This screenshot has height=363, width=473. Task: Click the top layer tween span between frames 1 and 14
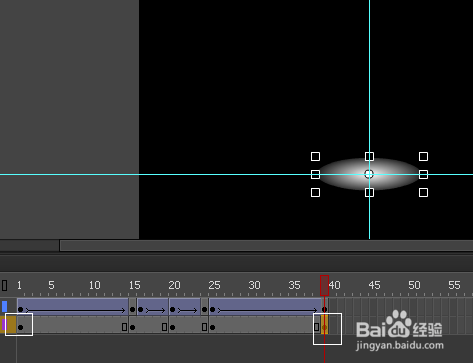point(73,306)
